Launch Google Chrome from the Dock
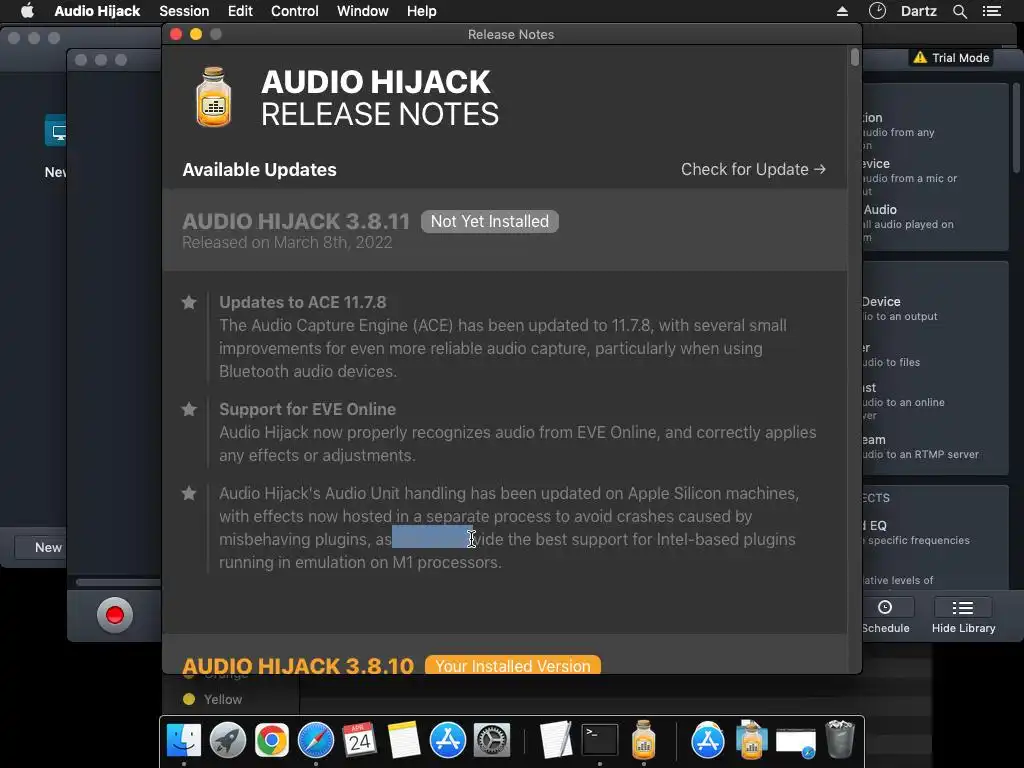 pyautogui.click(x=272, y=740)
